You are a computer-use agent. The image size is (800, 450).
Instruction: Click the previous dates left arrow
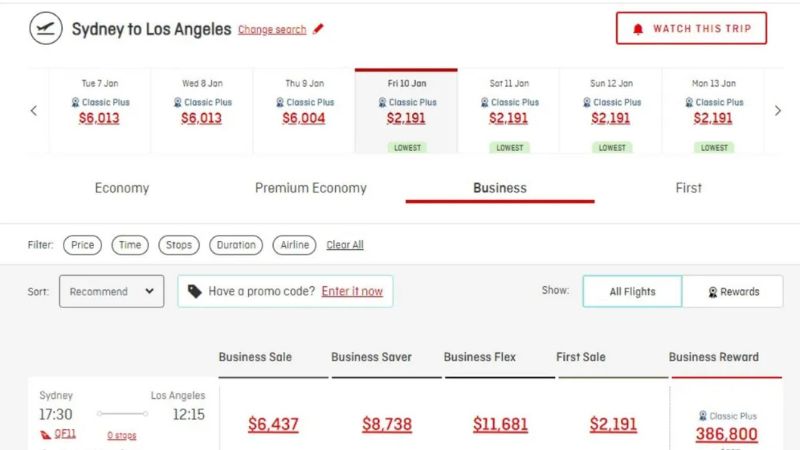pyautogui.click(x=33, y=111)
